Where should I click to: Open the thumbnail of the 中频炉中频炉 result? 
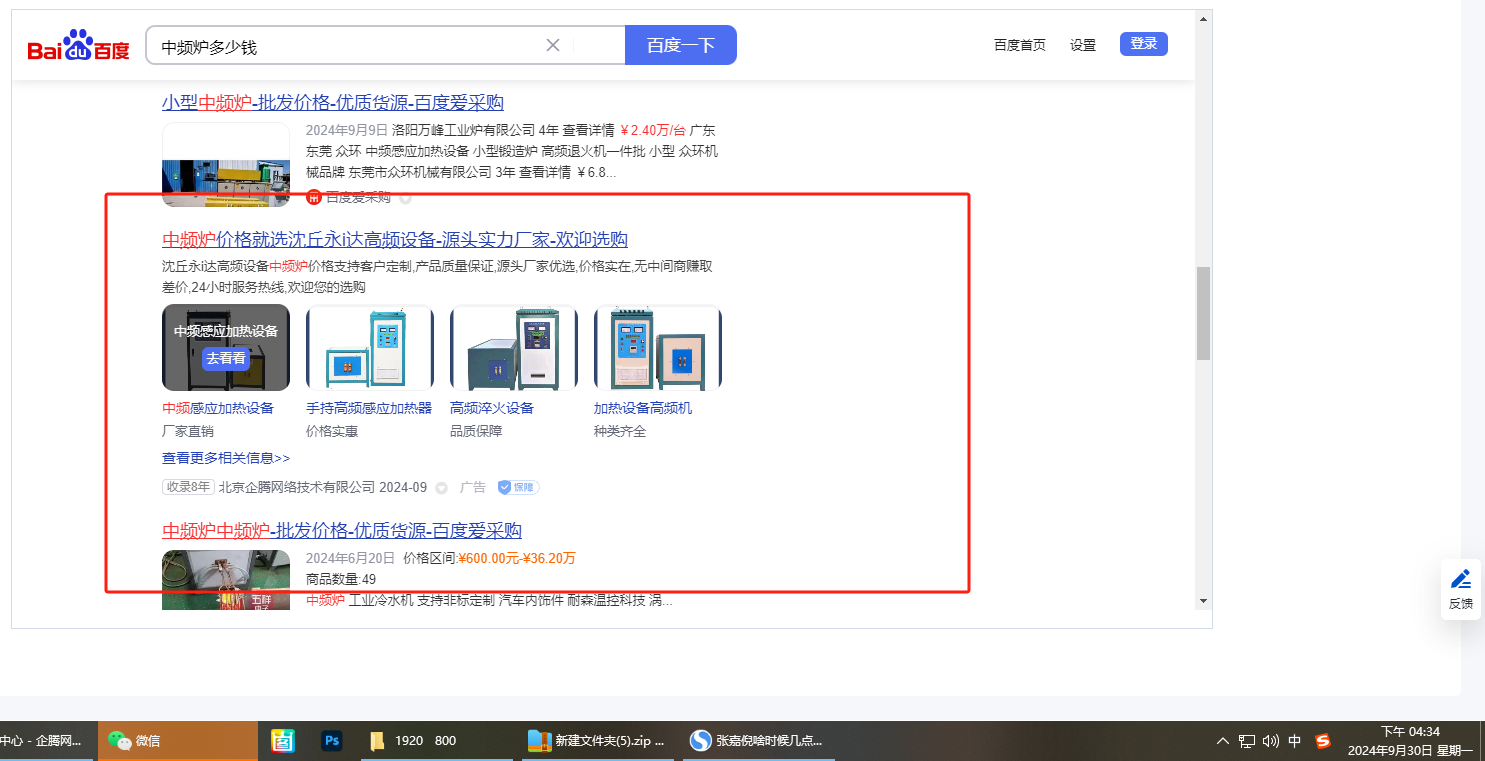click(x=226, y=579)
